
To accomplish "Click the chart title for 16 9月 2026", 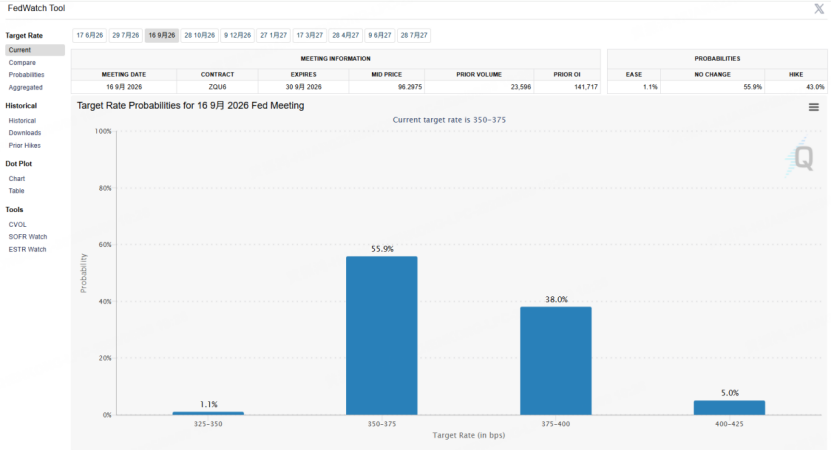I will tap(190, 105).
